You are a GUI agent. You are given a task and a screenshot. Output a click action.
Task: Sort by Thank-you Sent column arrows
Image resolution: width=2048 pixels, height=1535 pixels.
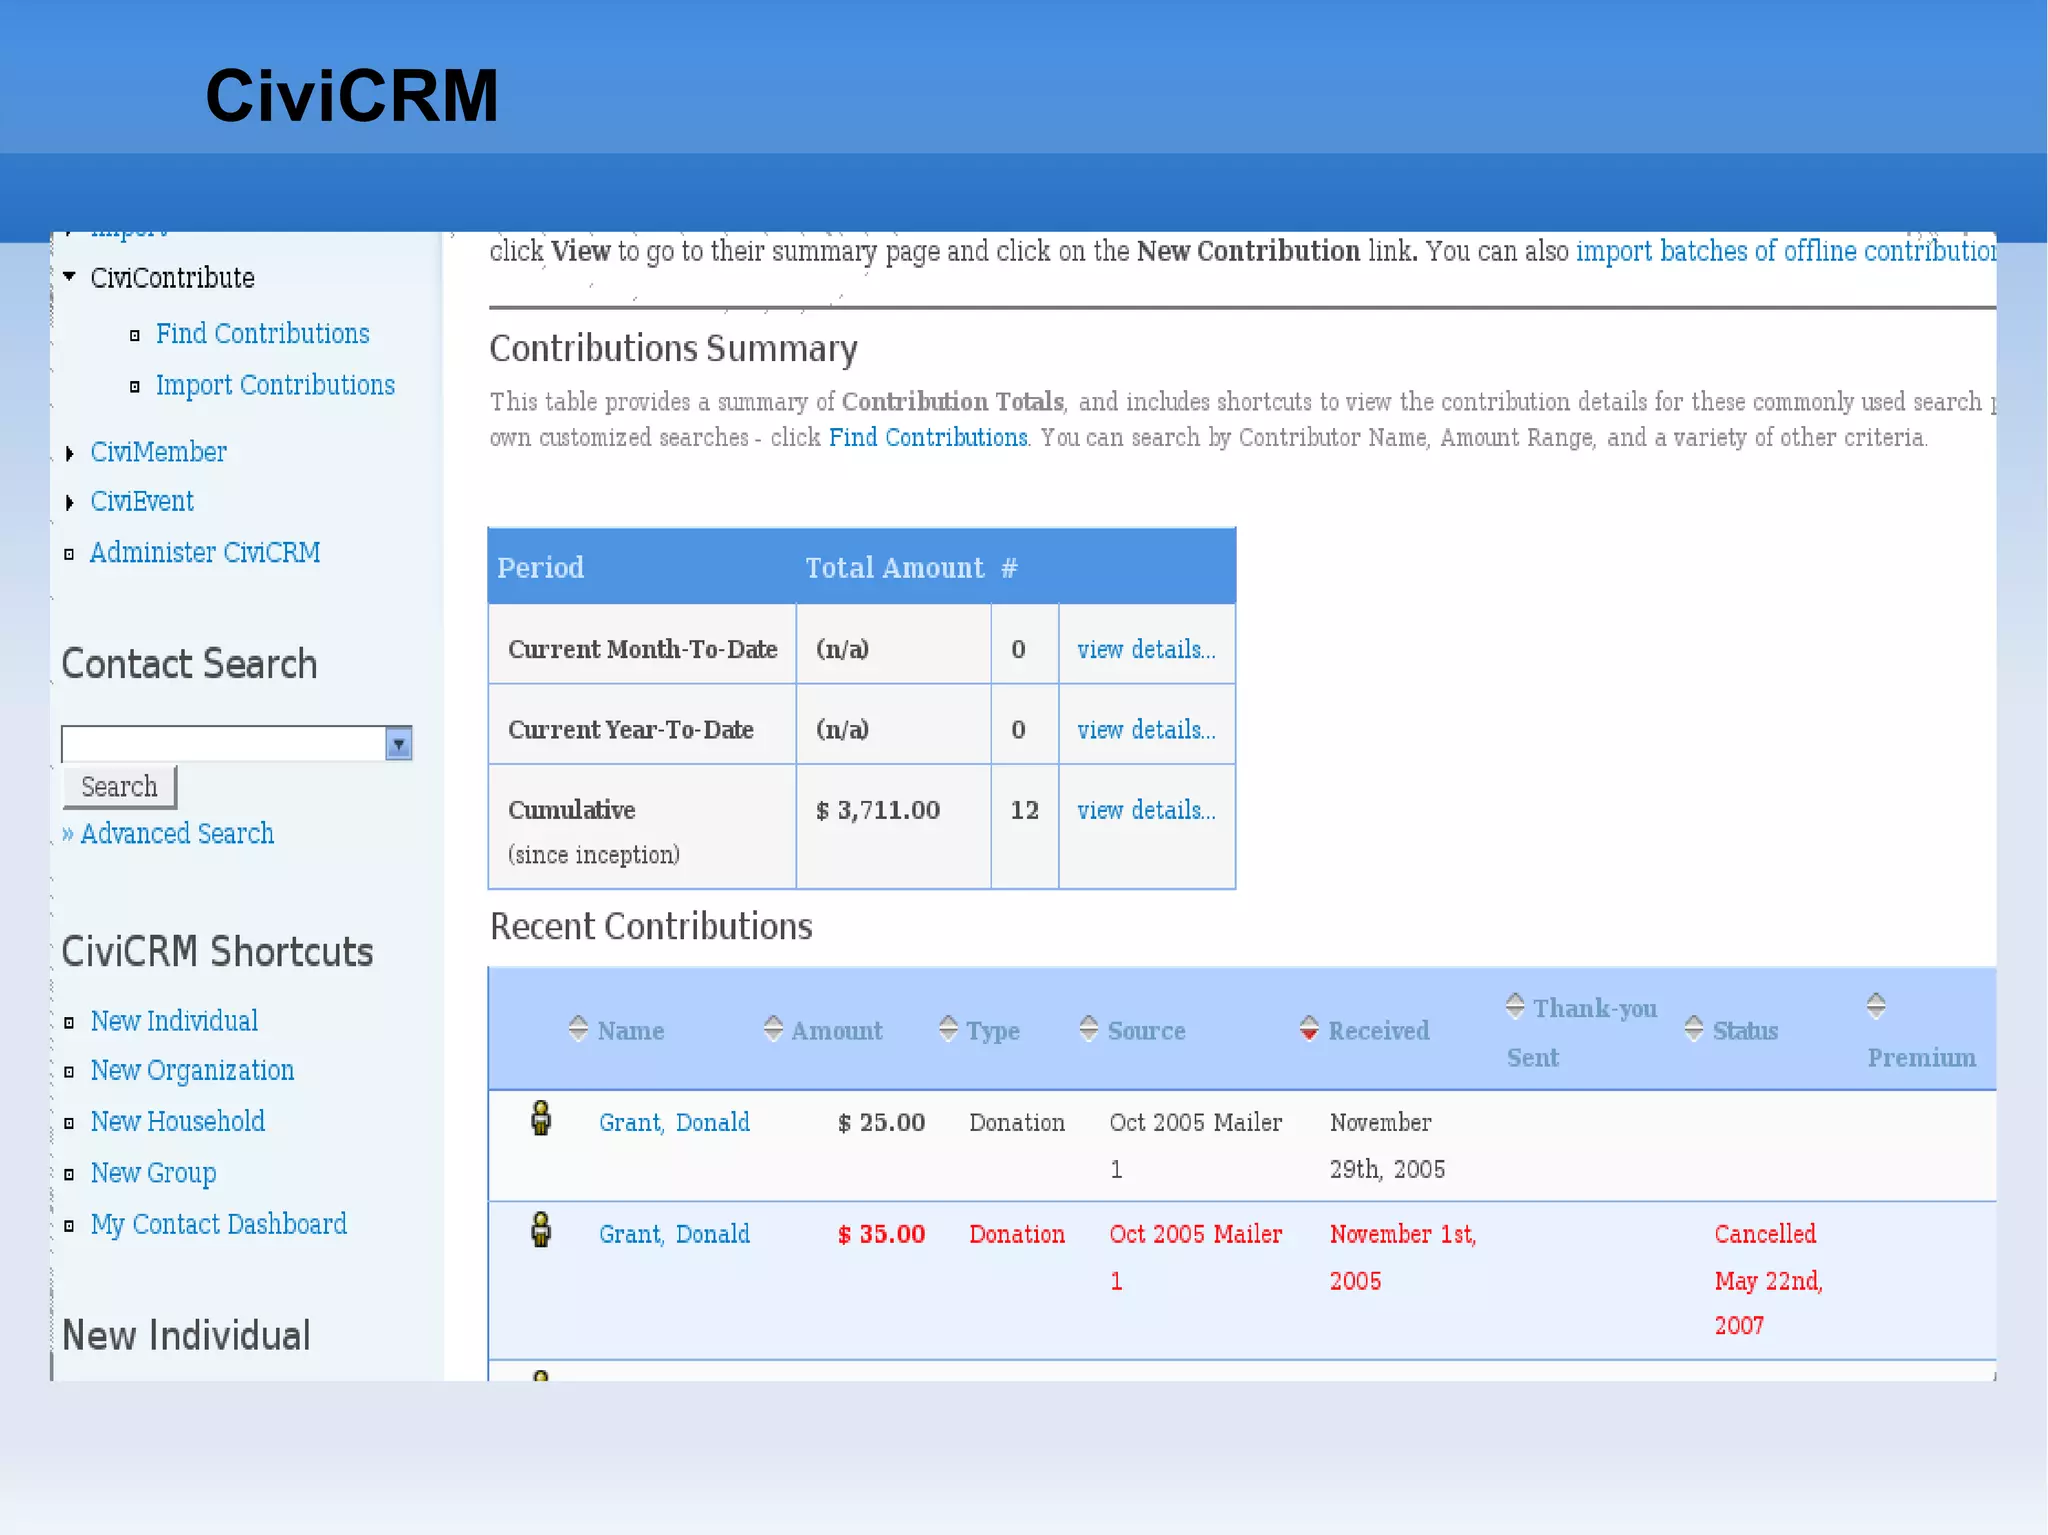point(1515,1005)
